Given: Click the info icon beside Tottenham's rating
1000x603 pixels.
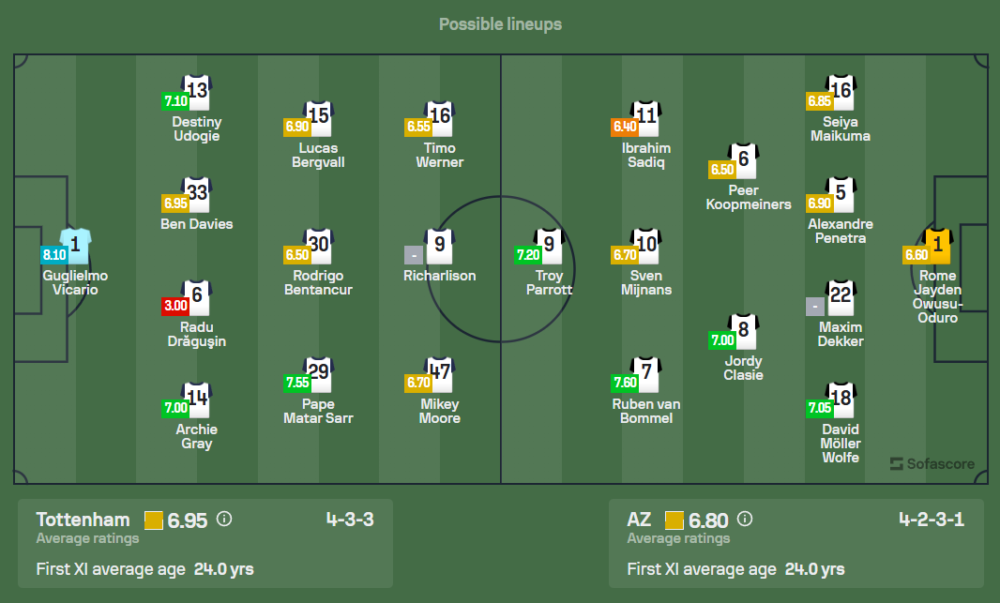Looking at the screenshot, I should point(224,519).
